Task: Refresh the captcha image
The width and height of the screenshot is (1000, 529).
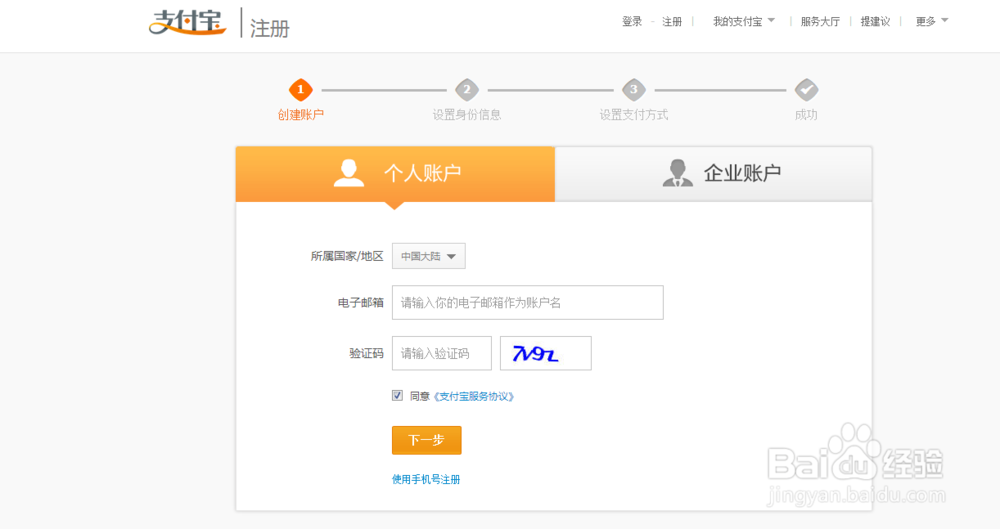Action: pos(546,353)
